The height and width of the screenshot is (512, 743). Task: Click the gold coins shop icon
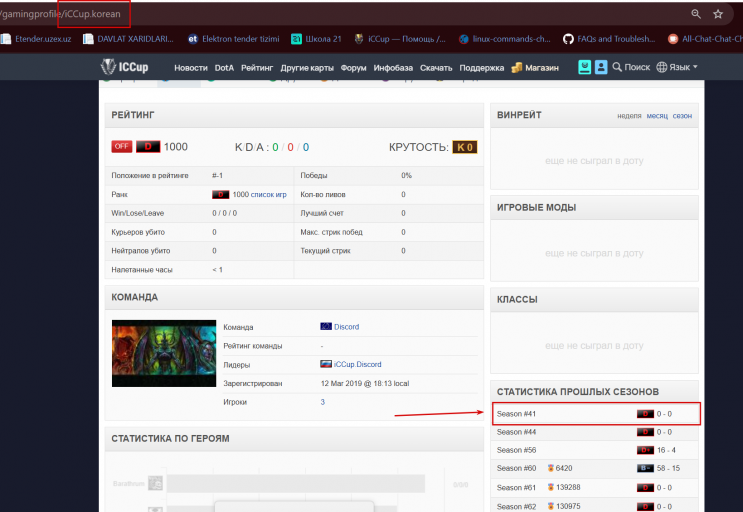[517, 68]
